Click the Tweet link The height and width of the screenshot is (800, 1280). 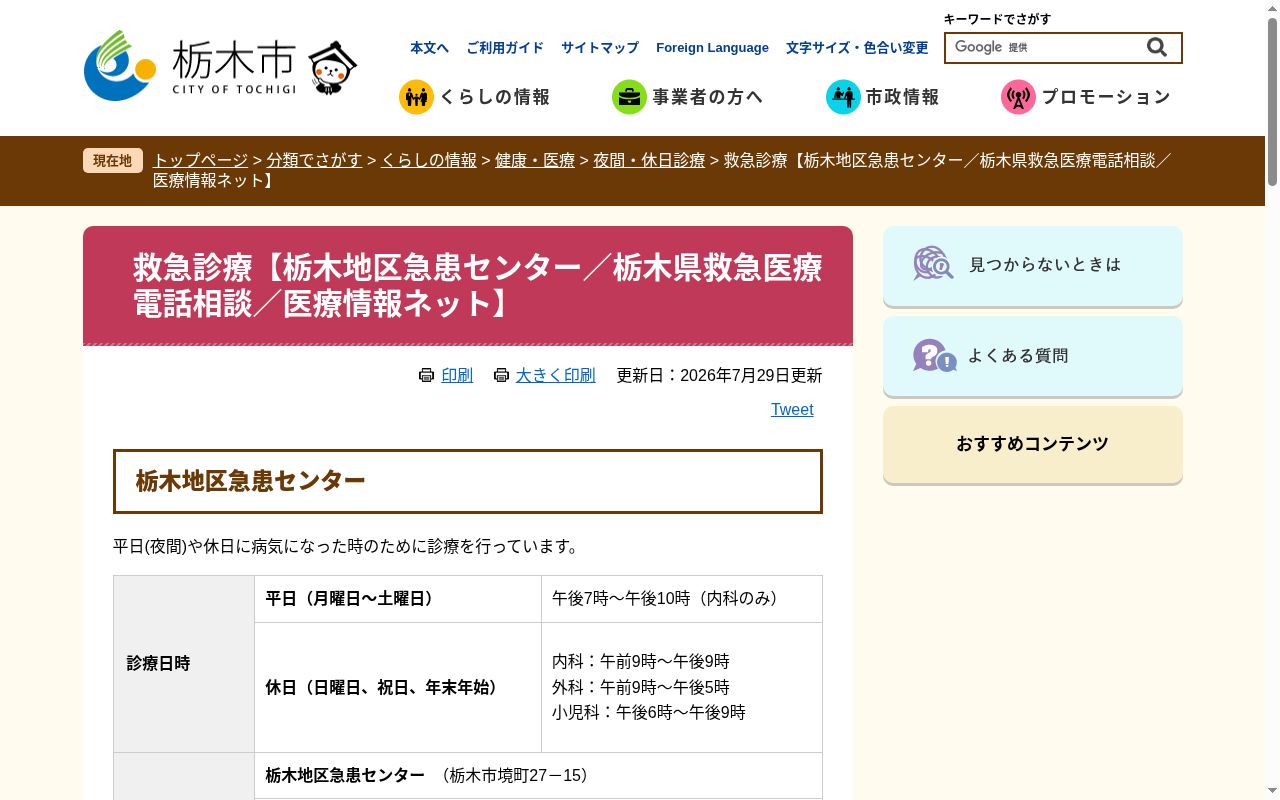click(792, 409)
